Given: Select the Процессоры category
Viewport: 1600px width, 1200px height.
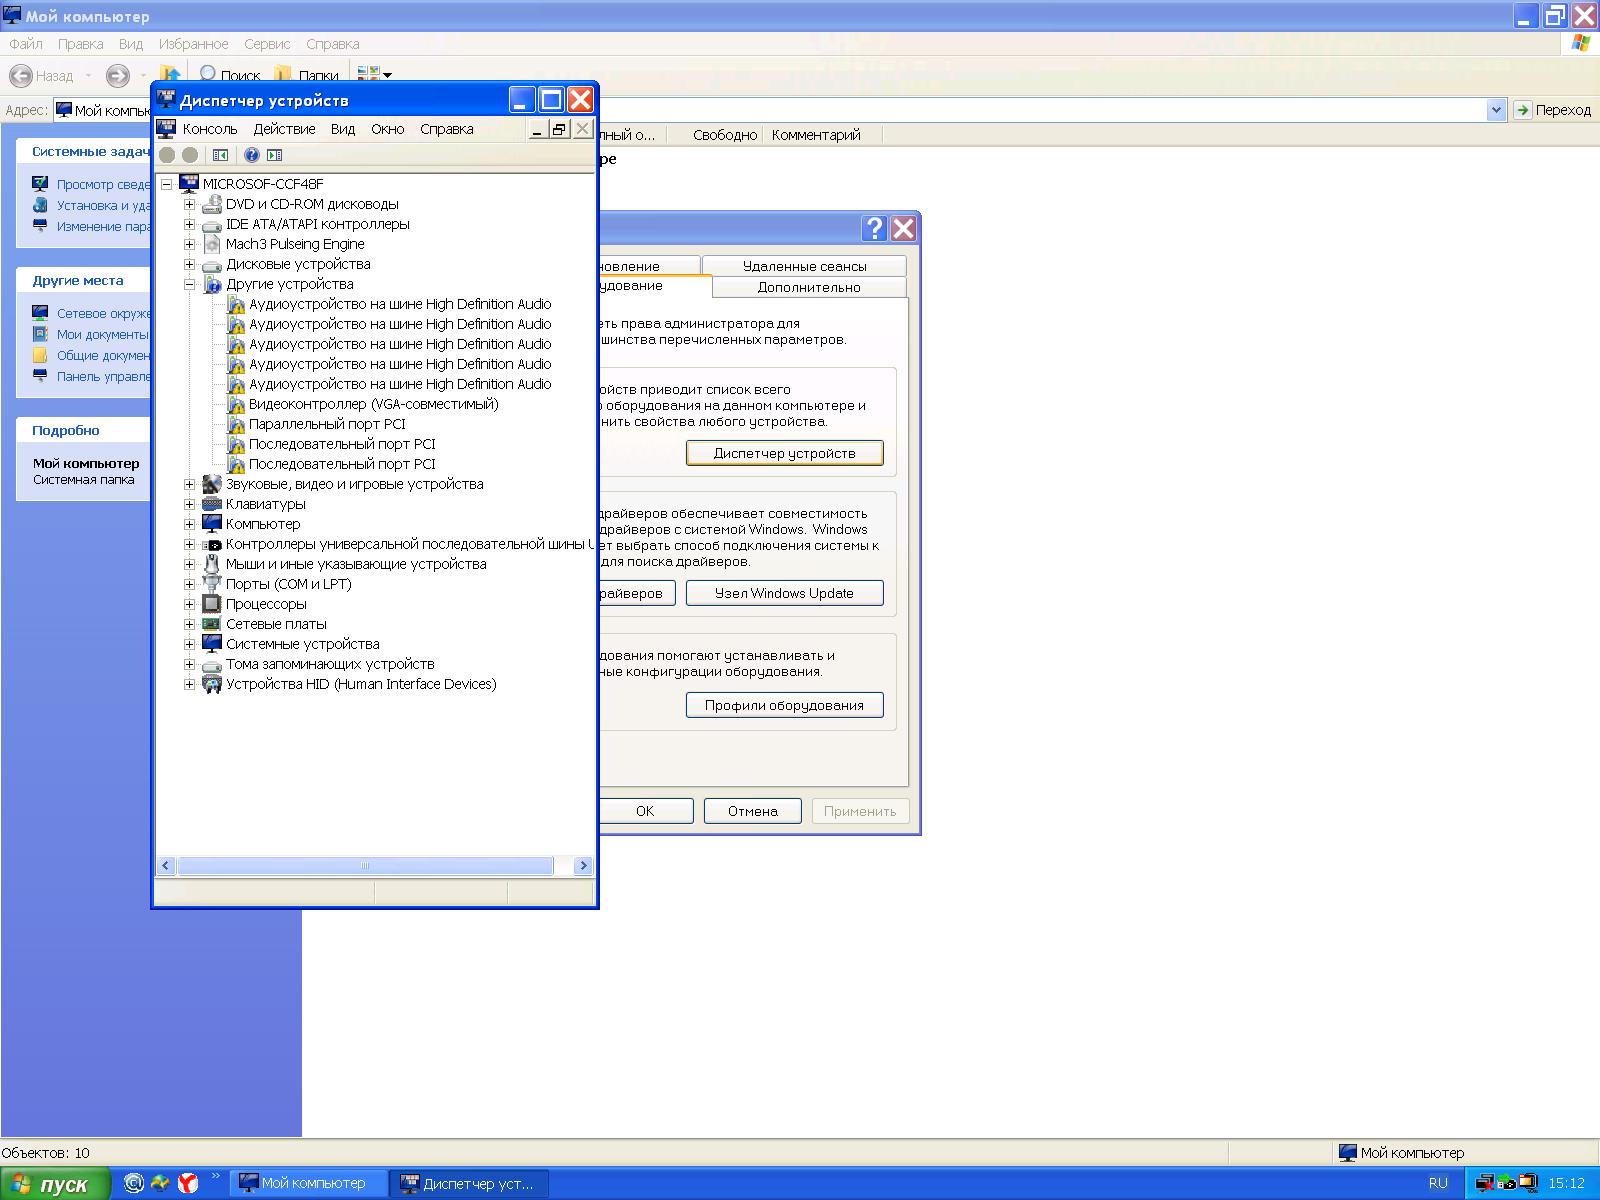Looking at the screenshot, I should click(266, 604).
